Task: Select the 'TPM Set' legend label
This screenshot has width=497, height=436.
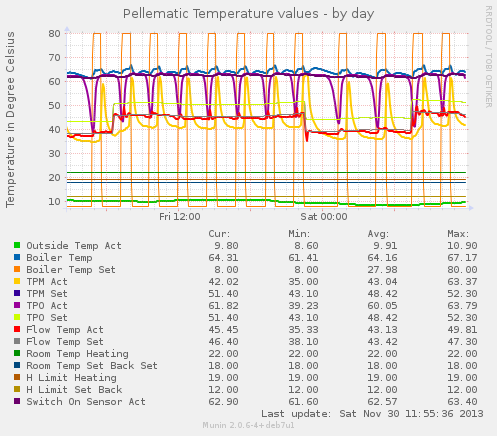Action: point(47,294)
